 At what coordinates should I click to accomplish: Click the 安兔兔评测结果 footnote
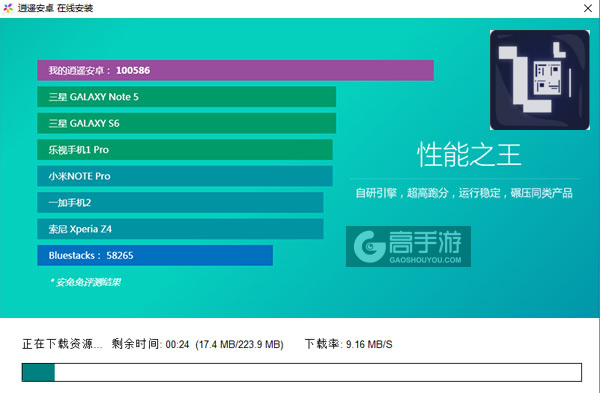[x=85, y=282]
